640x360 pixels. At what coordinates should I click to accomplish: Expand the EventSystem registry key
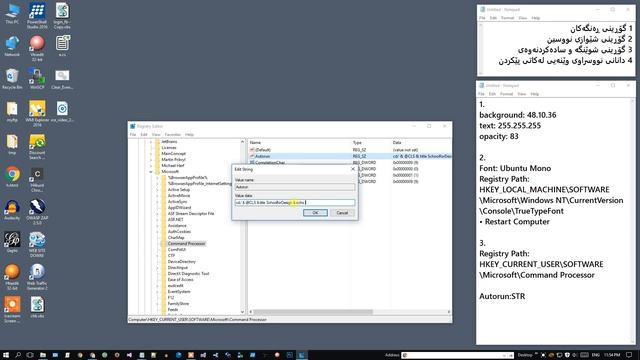tap(158, 291)
